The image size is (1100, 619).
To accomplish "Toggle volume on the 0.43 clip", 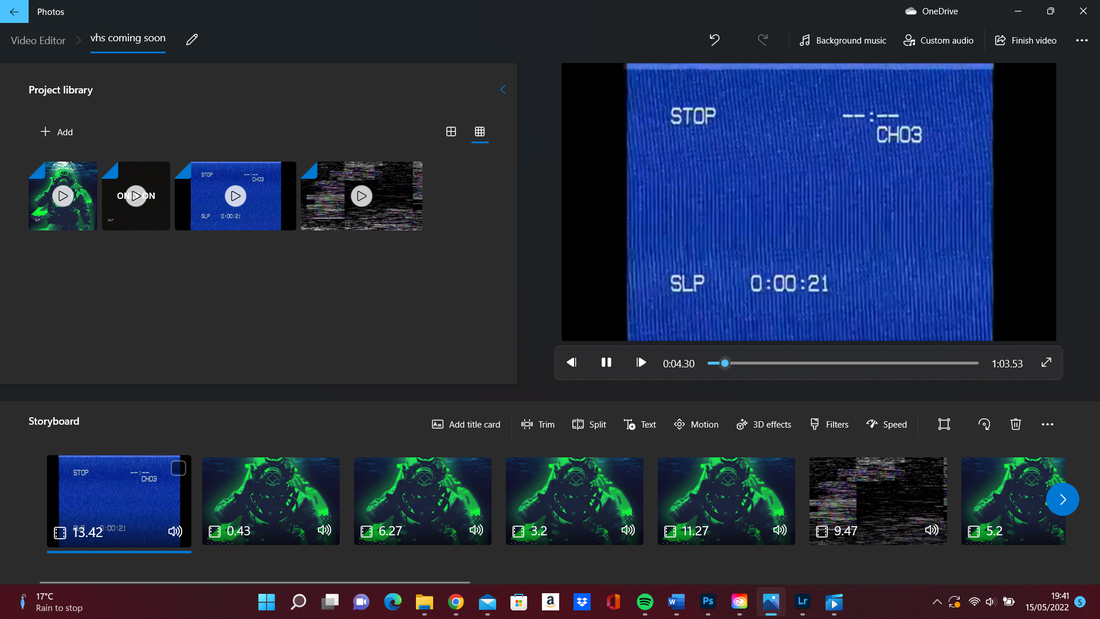I will (x=324, y=531).
